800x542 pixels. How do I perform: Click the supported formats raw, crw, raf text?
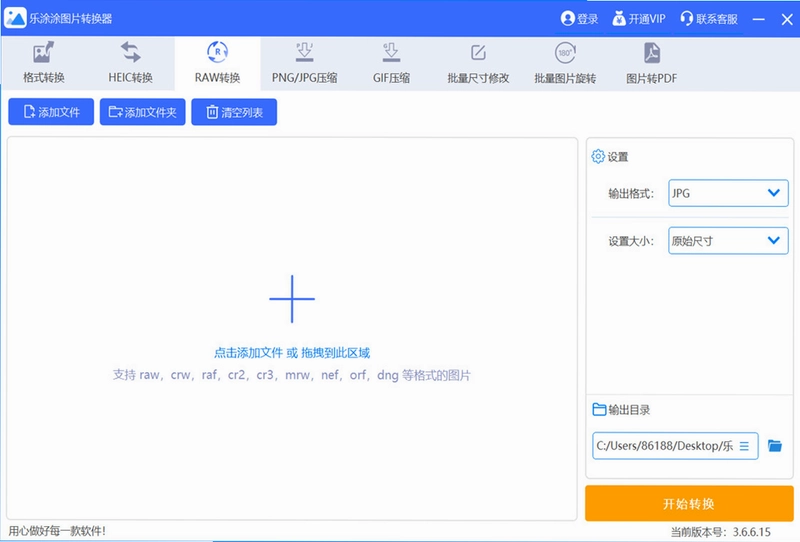point(292,375)
